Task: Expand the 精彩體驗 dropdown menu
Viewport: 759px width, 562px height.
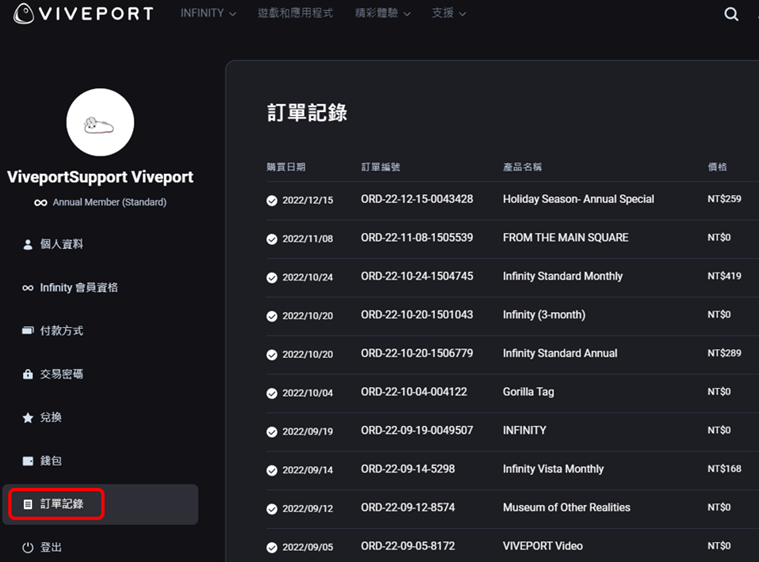Action: point(383,13)
